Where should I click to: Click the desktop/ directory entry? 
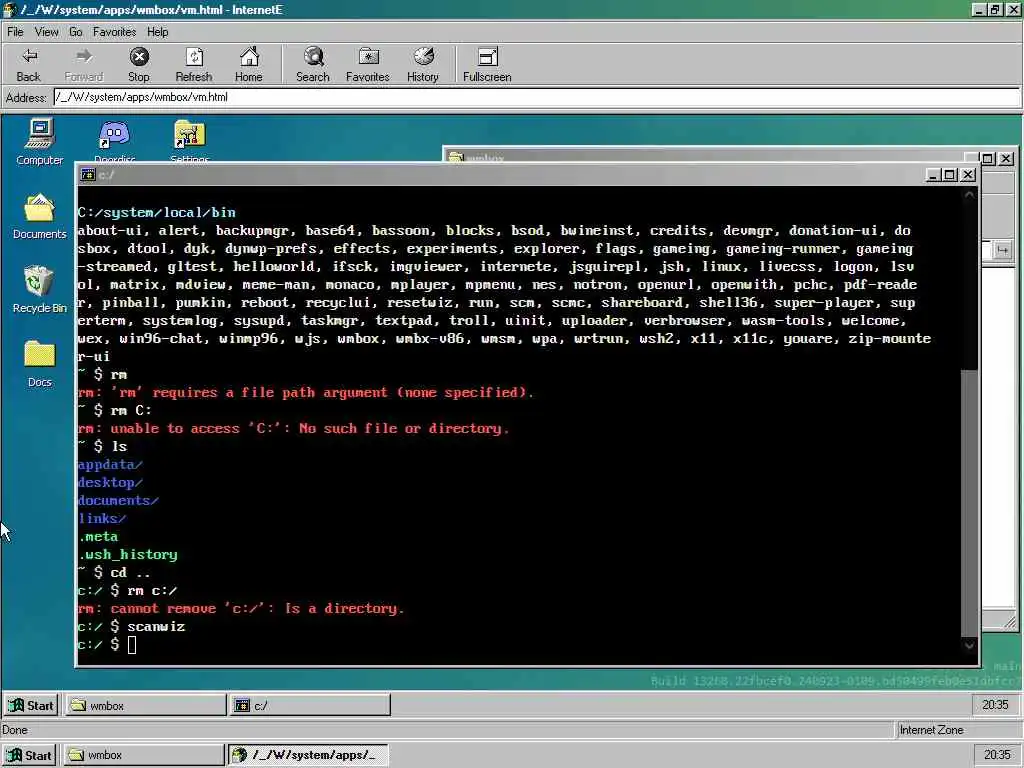point(110,483)
